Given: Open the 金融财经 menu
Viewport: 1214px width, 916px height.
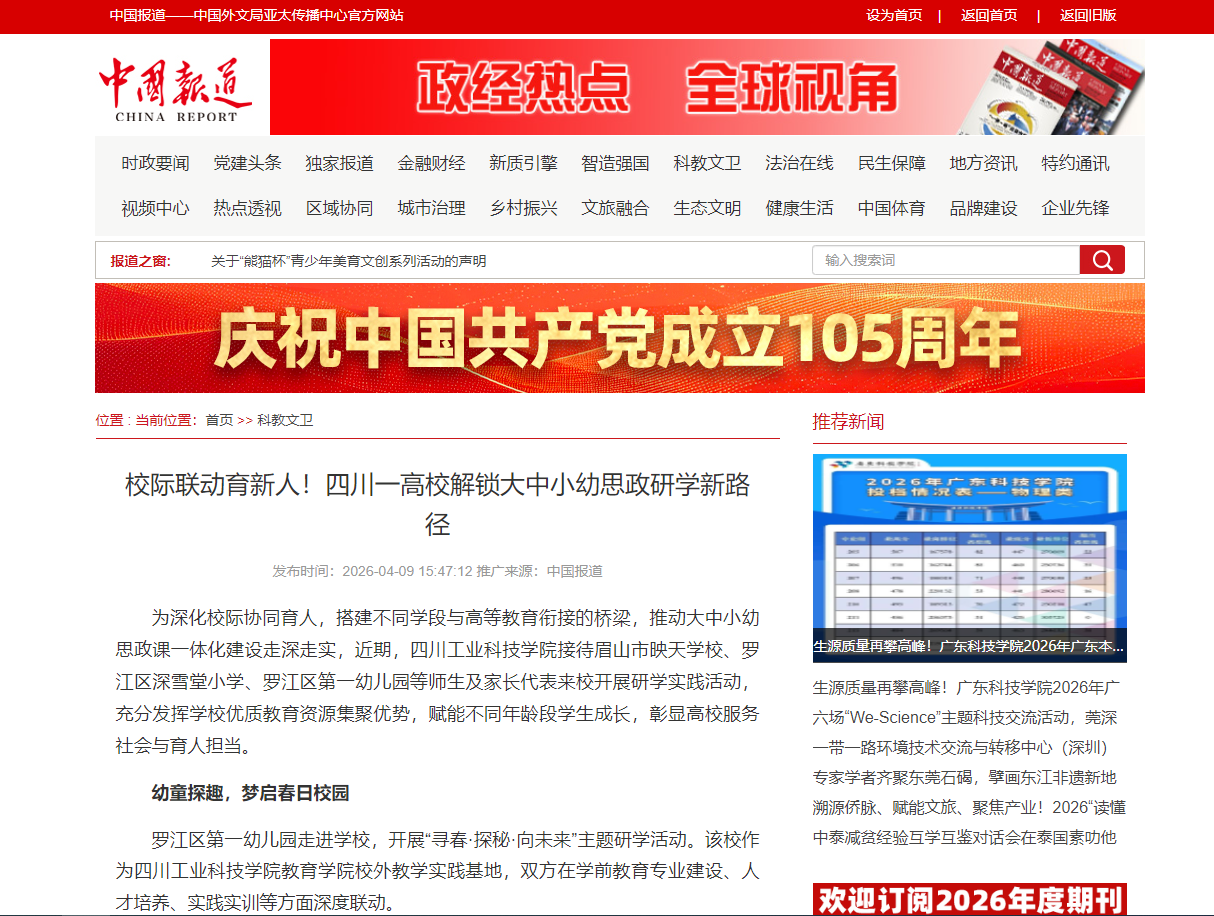Looking at the screenshot, I should (431, 163).
